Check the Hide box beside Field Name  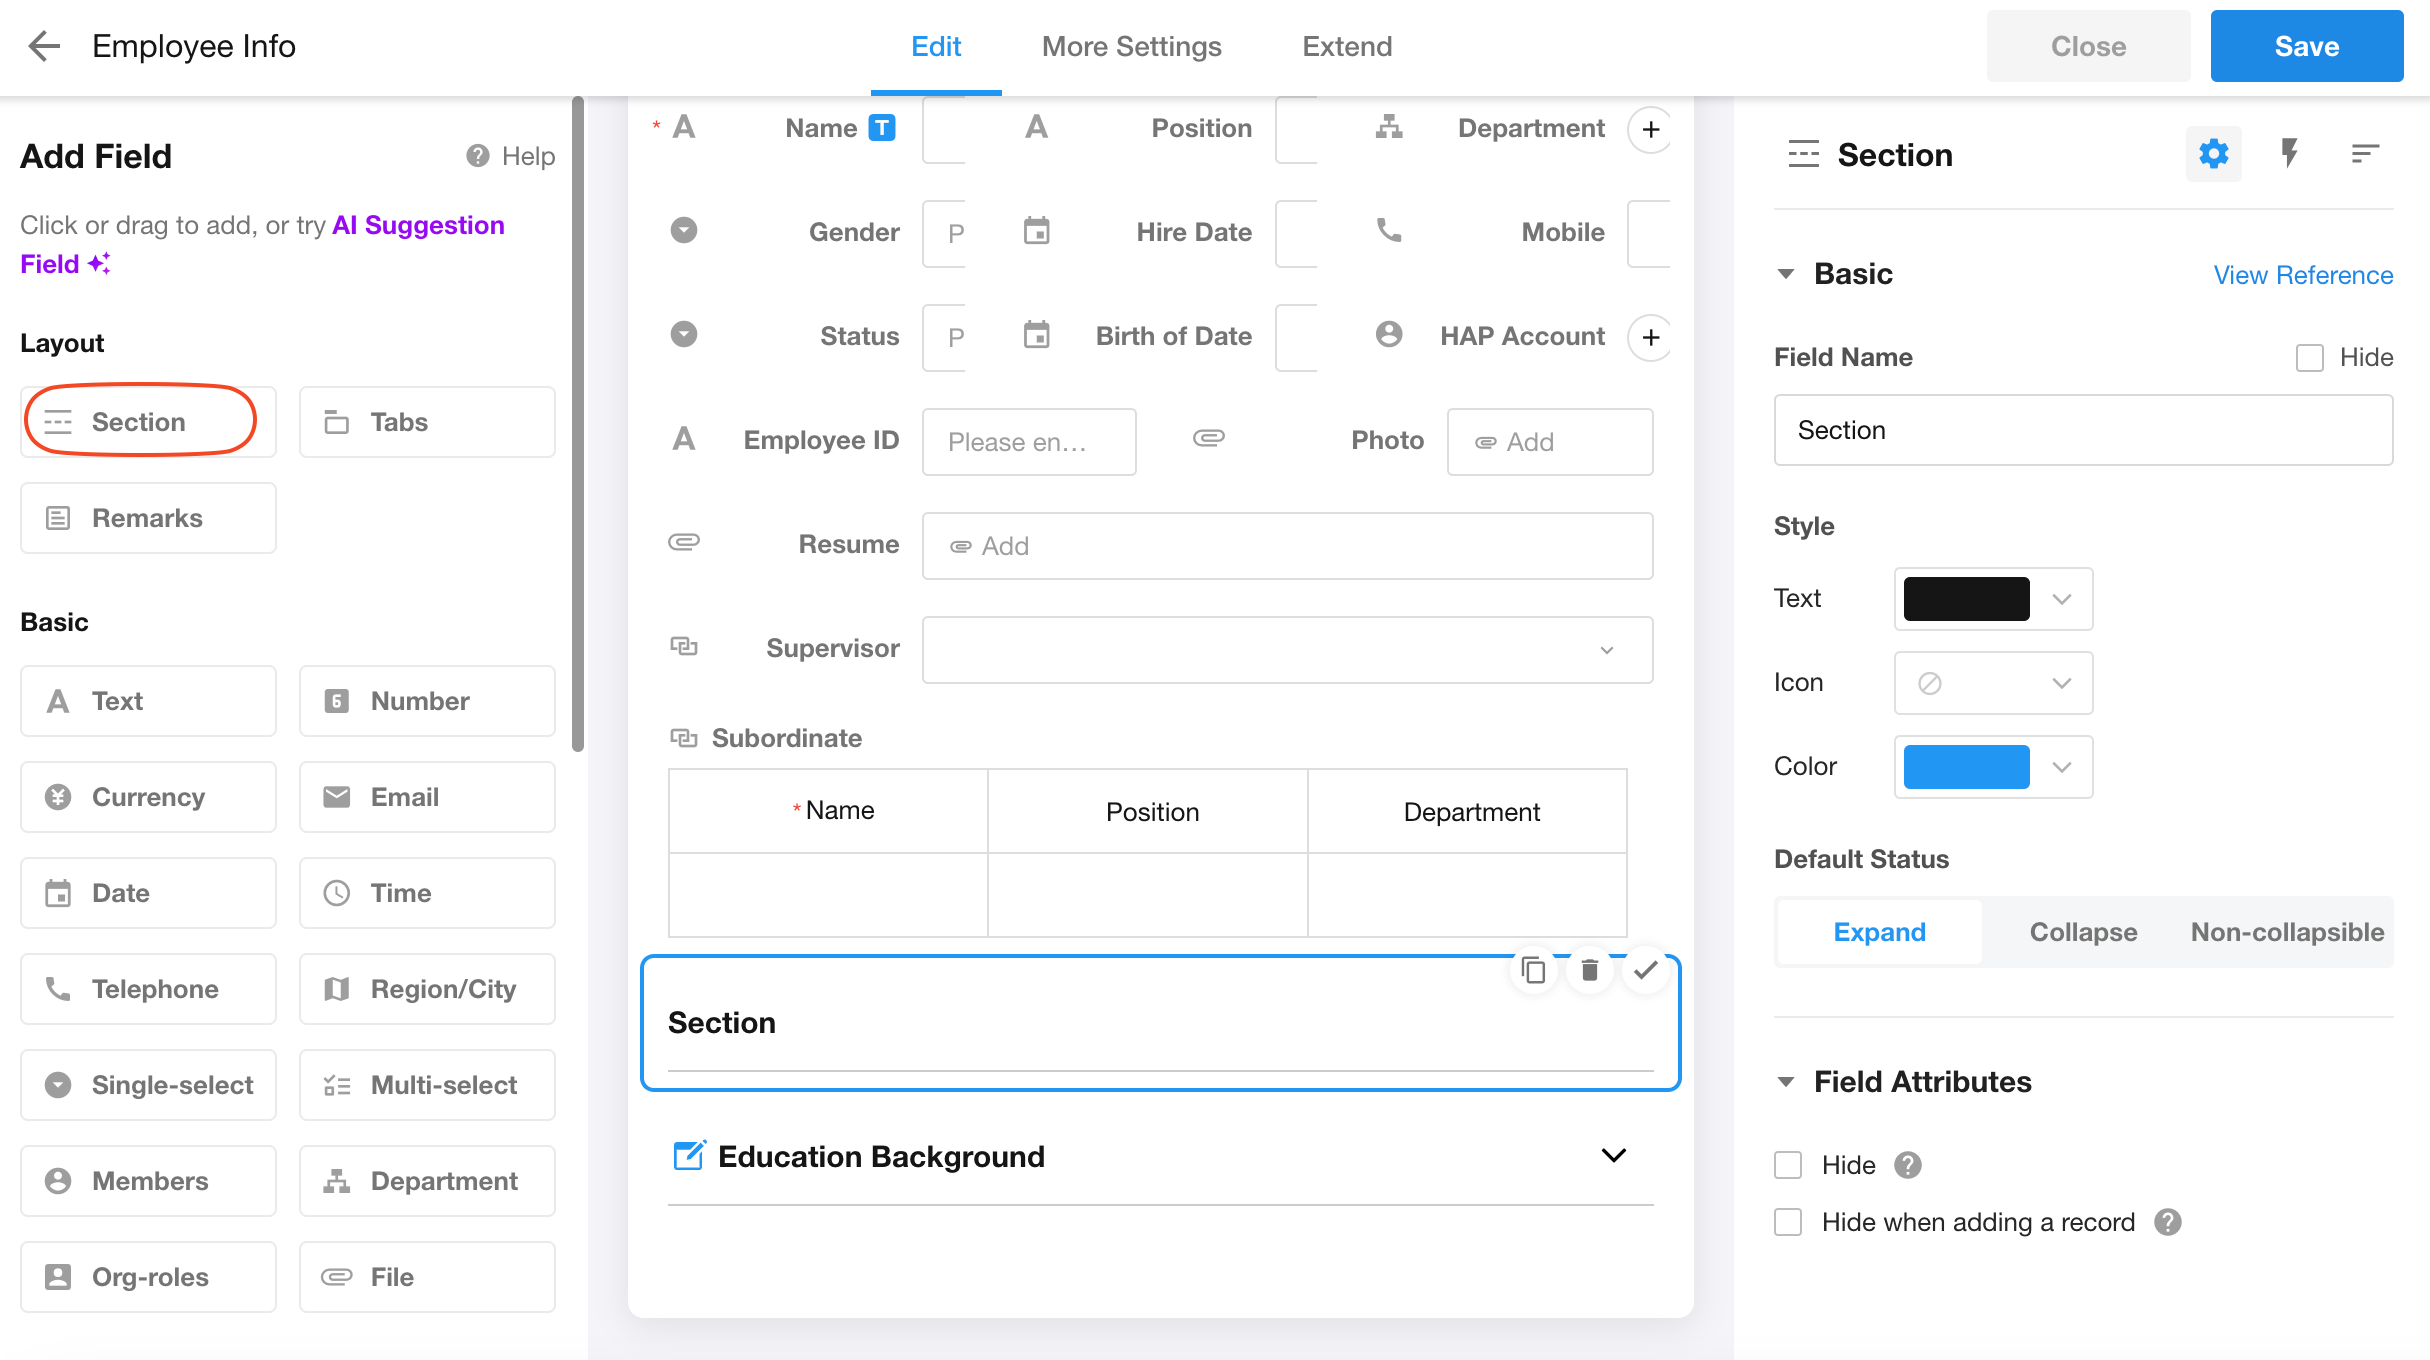(2309, 358)
